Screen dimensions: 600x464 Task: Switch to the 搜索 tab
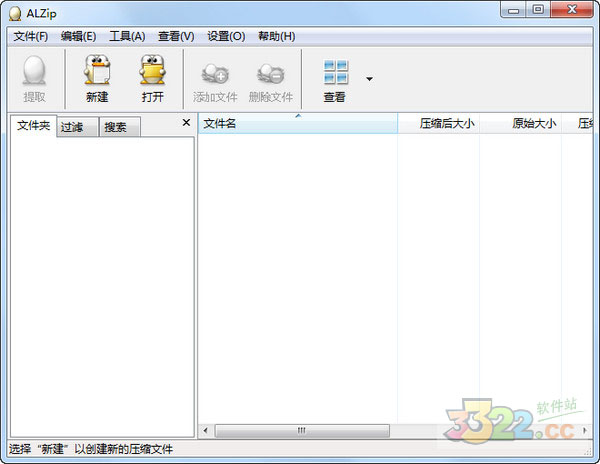(x=120, y=127)
